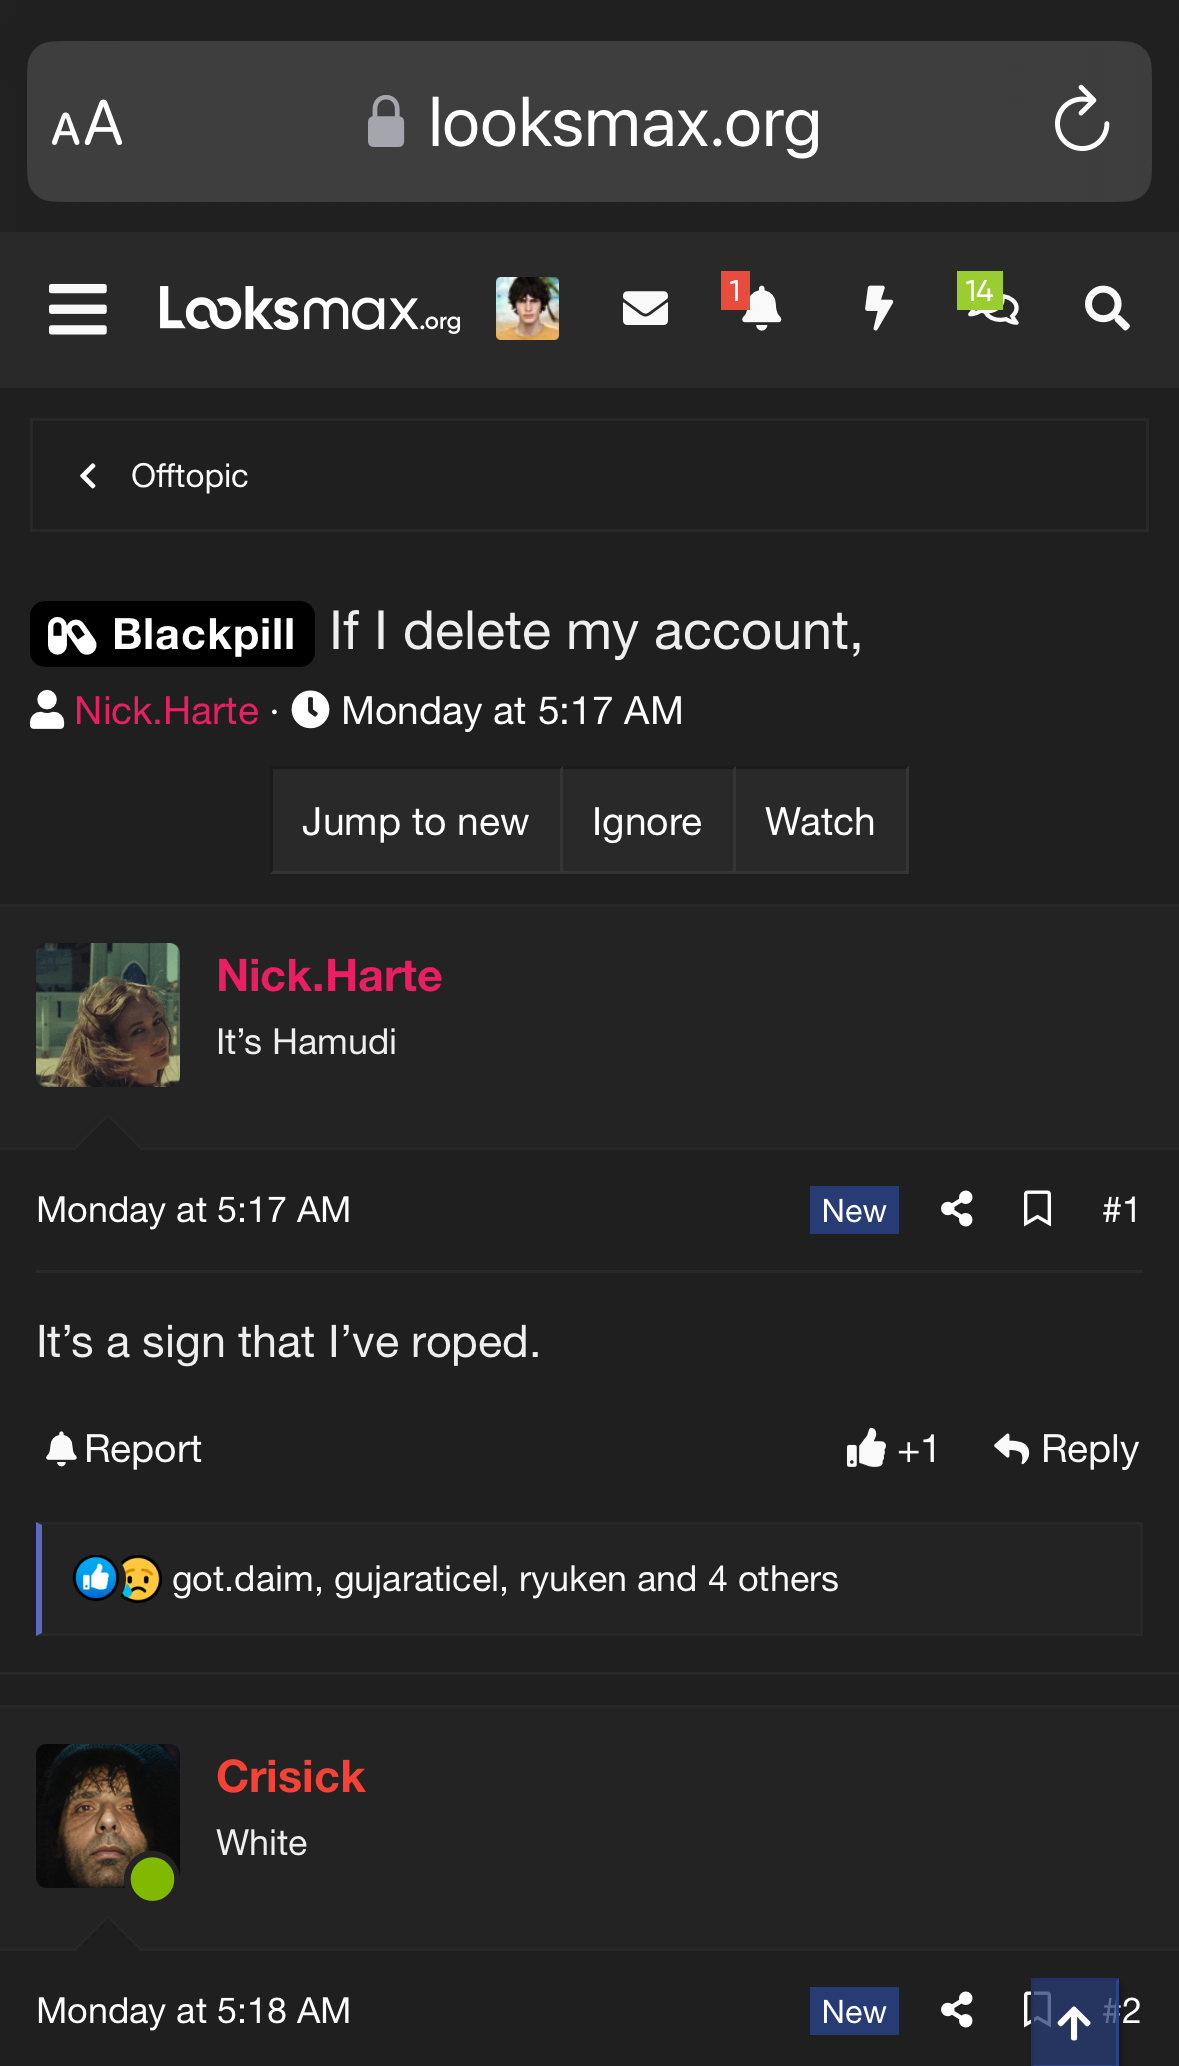Open Crisick's profile avatar
The image size is (1179, 2066).
pyautogui.click(x=108, y=1816)
